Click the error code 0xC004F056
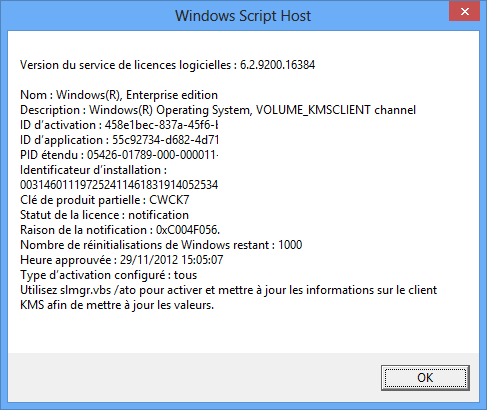The height and width of the screenshot is (410, 487). (188, 230)
